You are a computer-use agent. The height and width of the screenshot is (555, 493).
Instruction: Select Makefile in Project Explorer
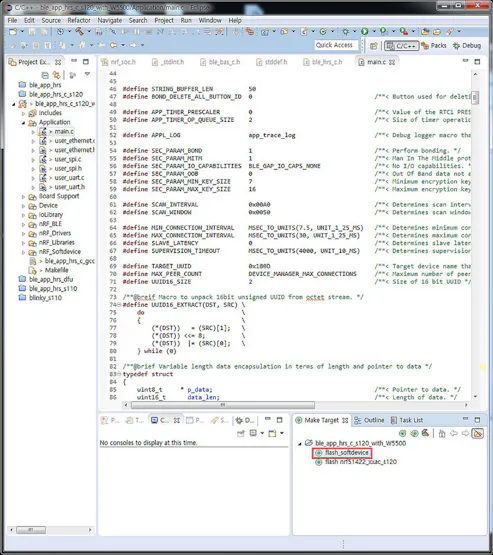coord(48,270)
